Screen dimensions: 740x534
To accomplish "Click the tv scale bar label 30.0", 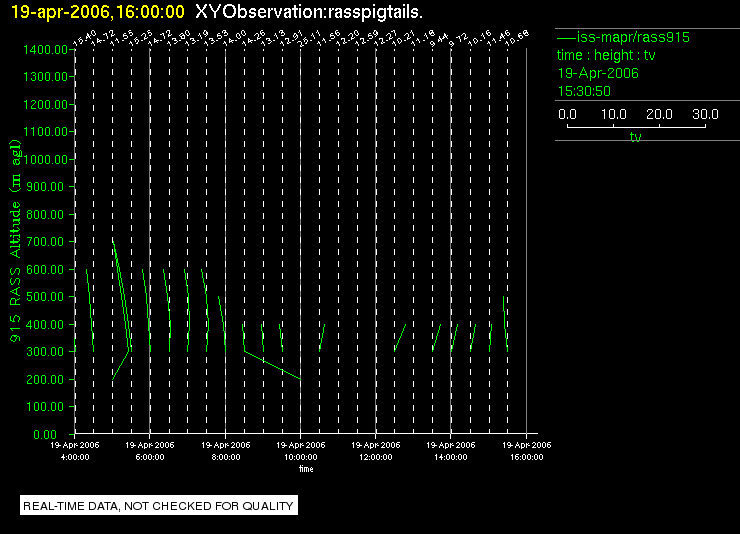I will (705, 114).
